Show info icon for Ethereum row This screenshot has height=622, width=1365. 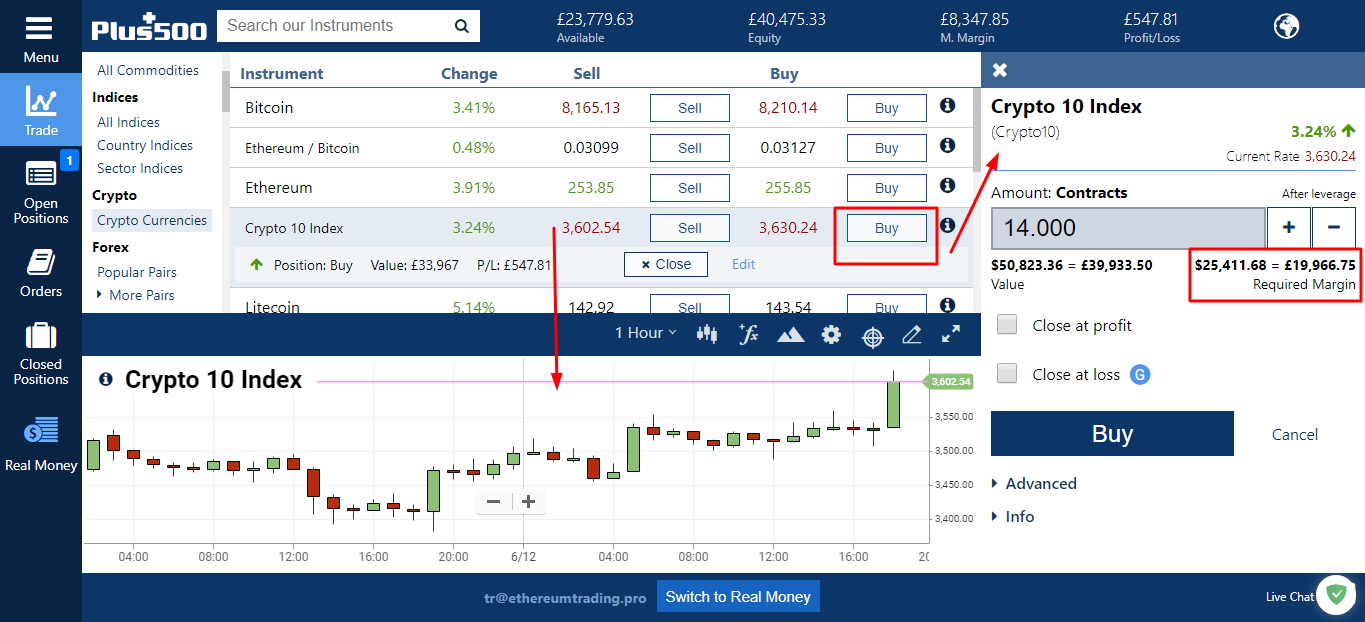[x=947, y=185]
